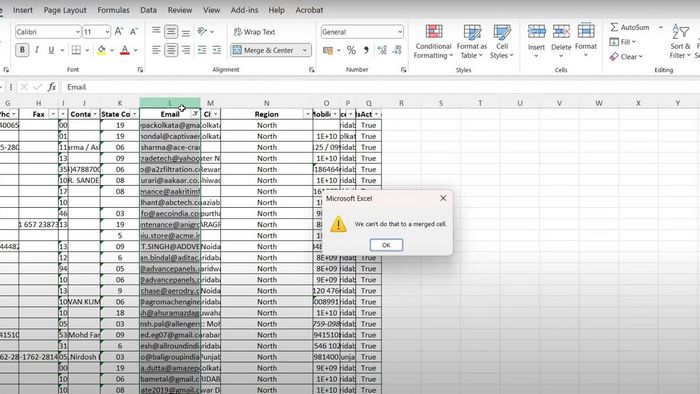Open the General number format dropdown
700x394 pixels.
400,32
